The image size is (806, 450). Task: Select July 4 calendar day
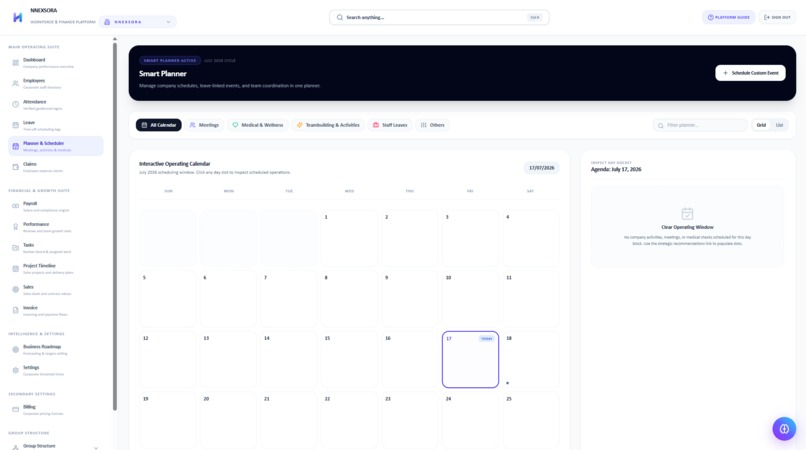(530, 238)
